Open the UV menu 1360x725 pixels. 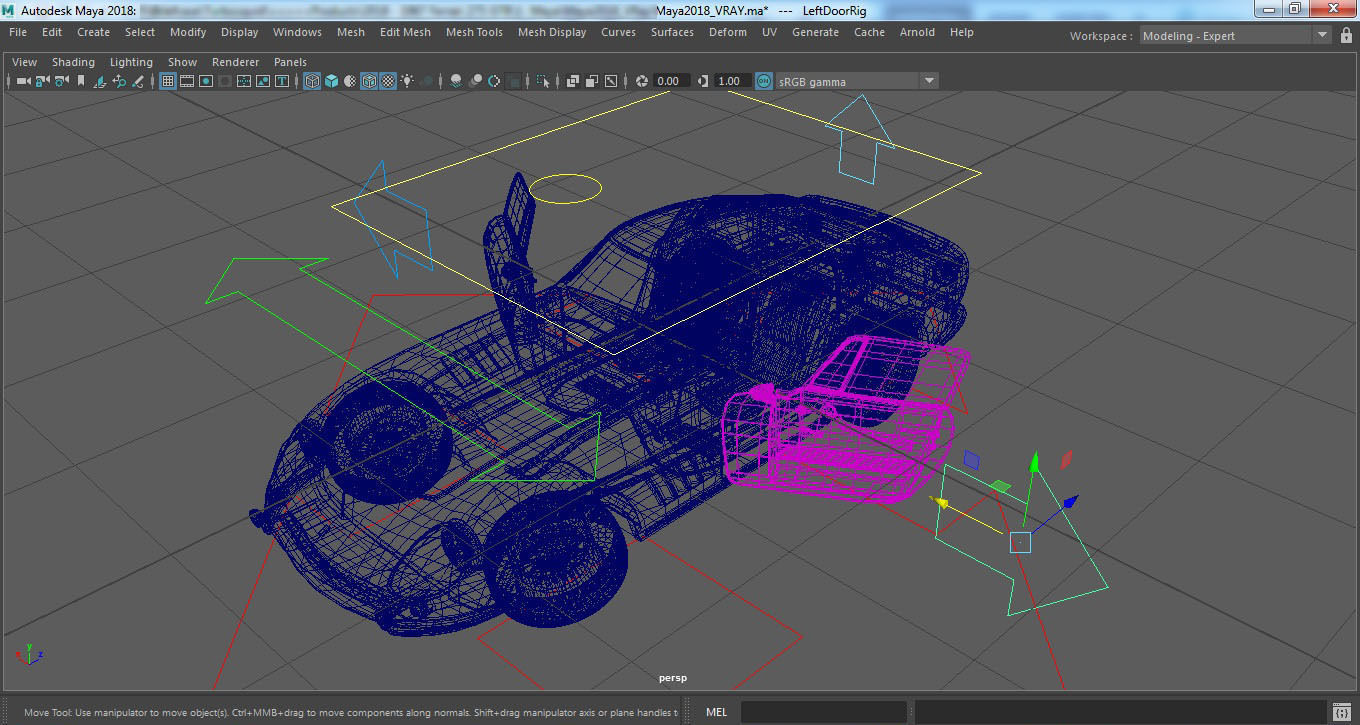click(769, 32)
